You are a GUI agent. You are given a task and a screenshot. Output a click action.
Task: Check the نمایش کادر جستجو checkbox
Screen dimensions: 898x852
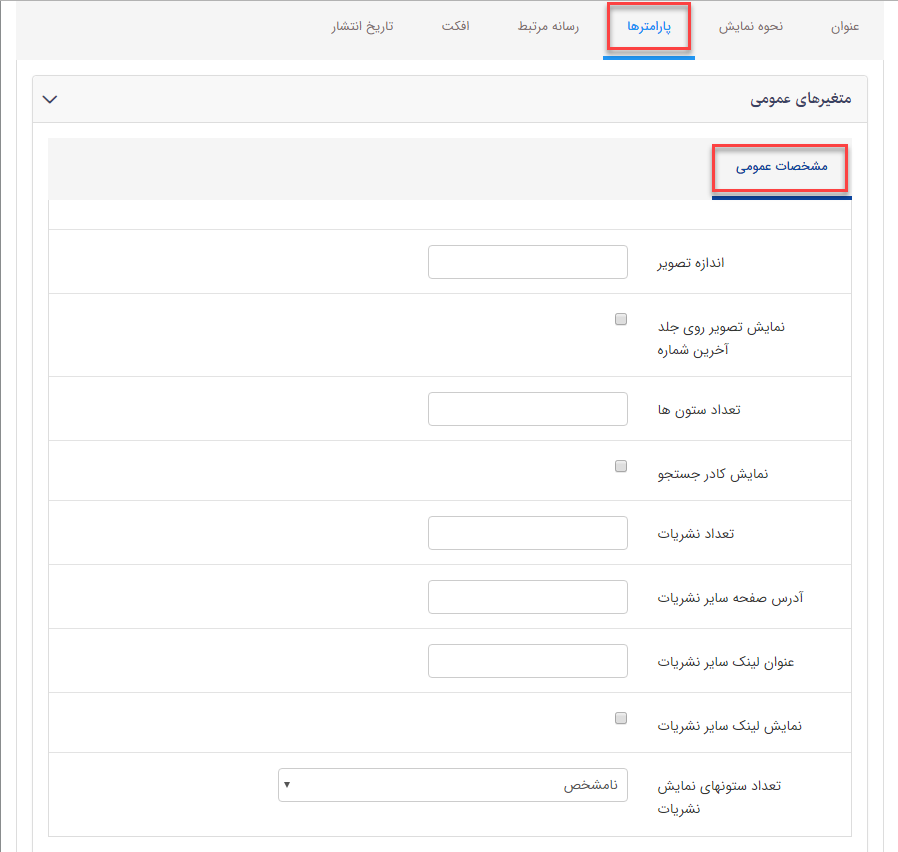click(621, 466)
